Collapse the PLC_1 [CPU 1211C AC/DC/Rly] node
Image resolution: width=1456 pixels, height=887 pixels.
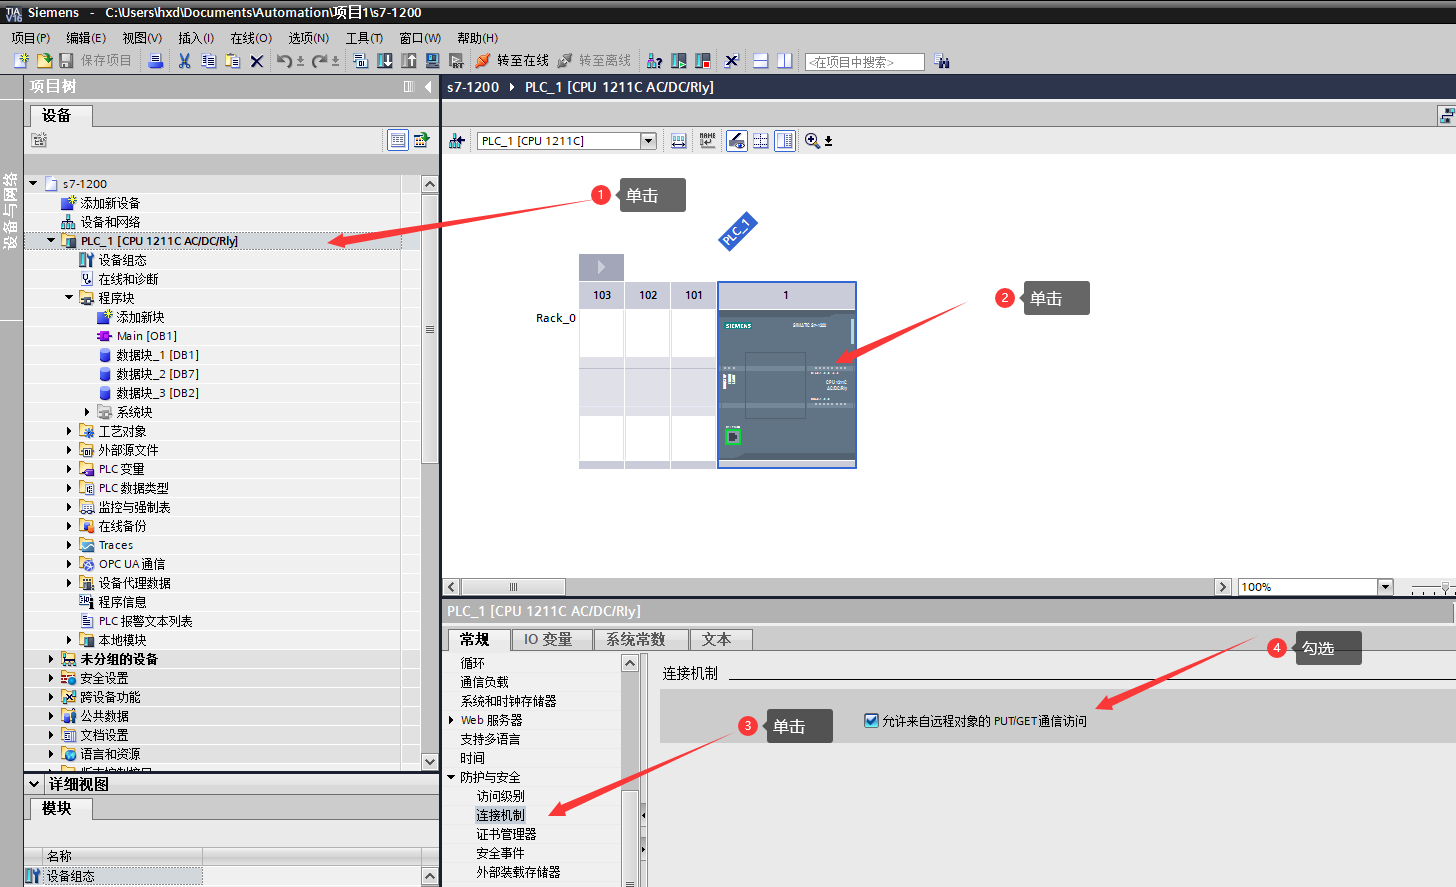(51, 241)
